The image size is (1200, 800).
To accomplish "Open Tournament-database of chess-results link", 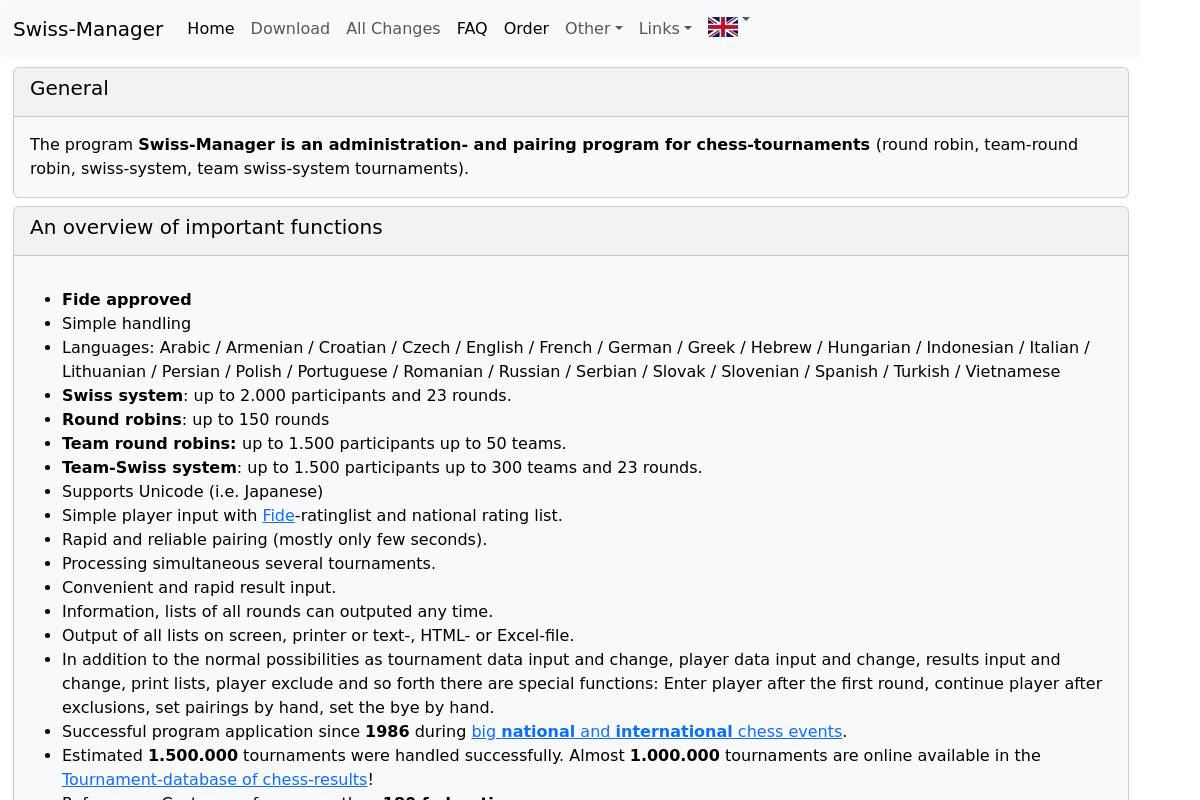I will coord(214,779).
